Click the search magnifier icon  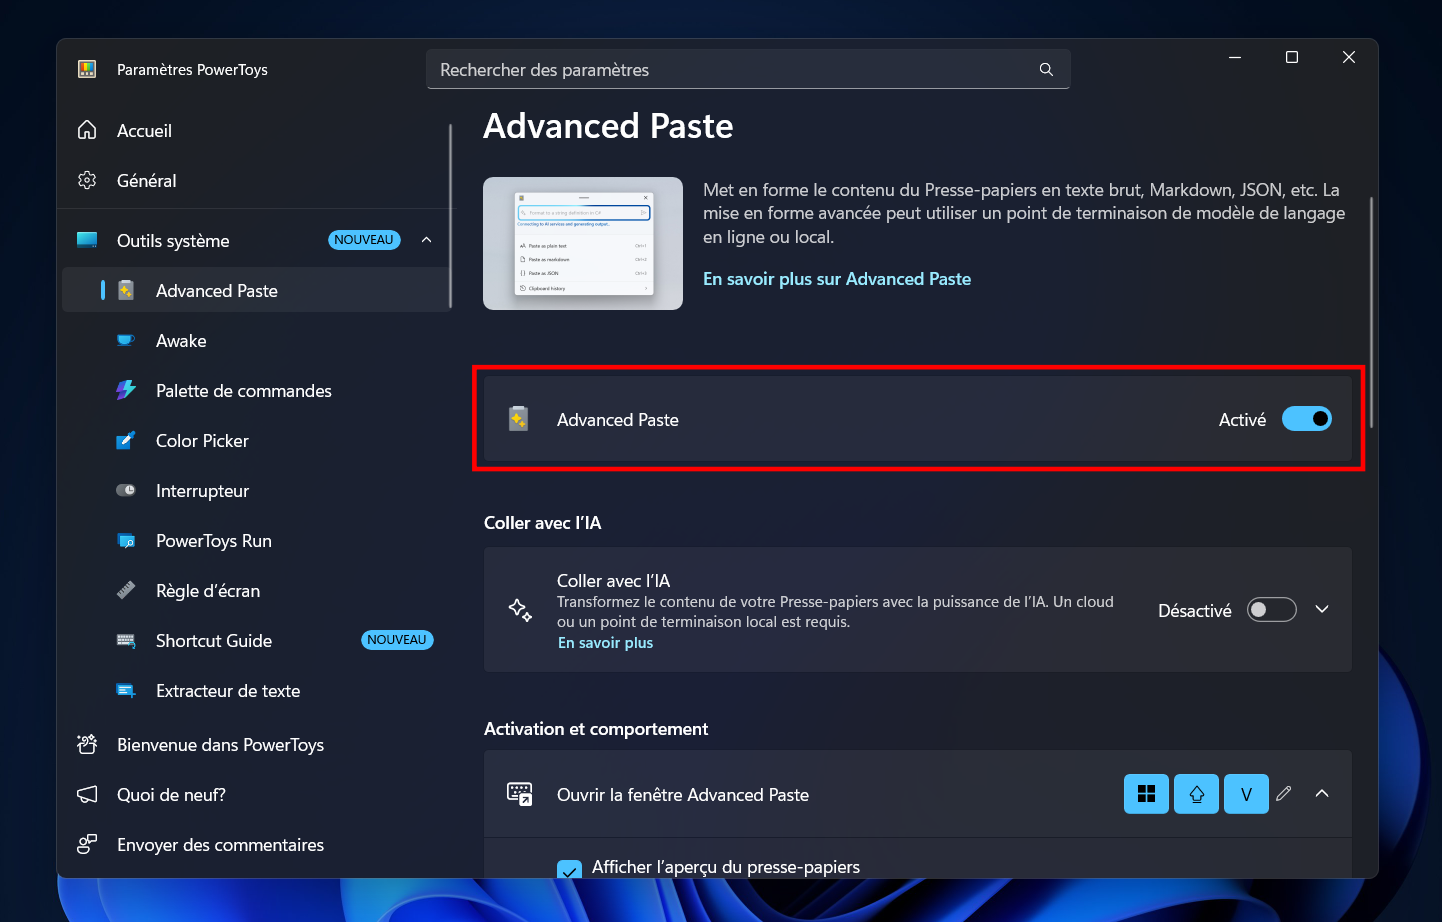pyautogui.click(x=1046, y=70)
